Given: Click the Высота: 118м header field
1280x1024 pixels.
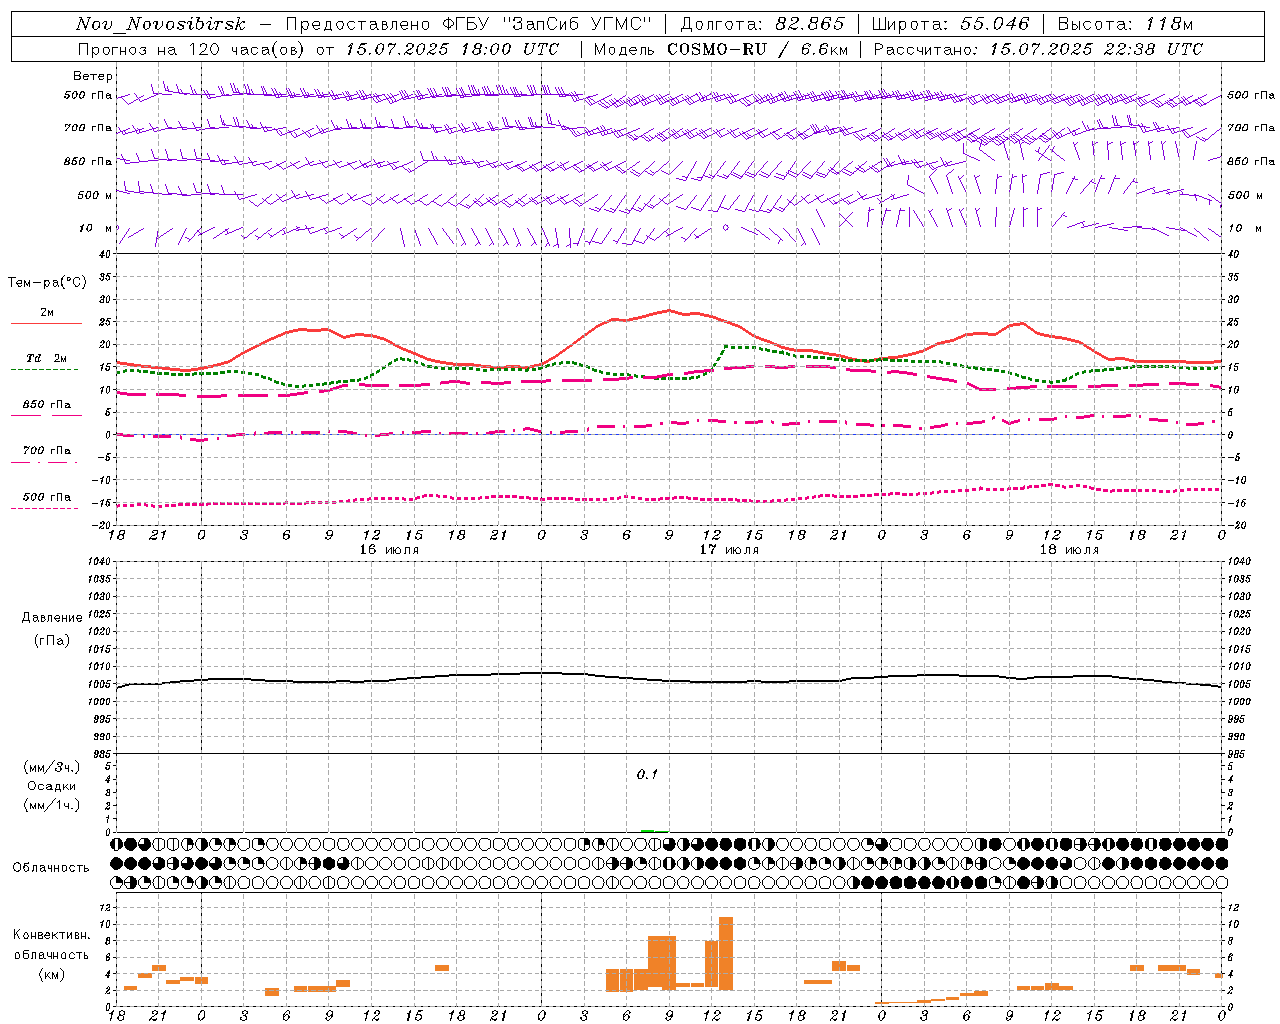Looking at the screenshot, I should click(1124, 24).
